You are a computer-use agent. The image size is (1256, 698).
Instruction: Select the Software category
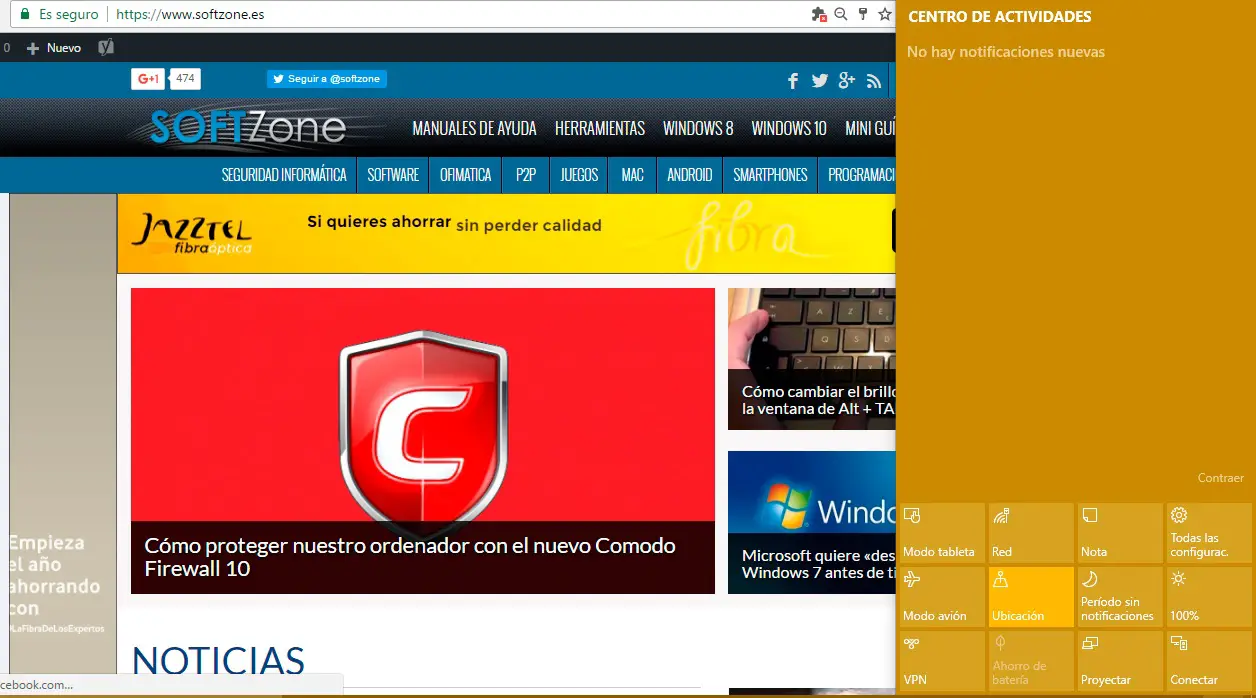[x=393, y=175]
